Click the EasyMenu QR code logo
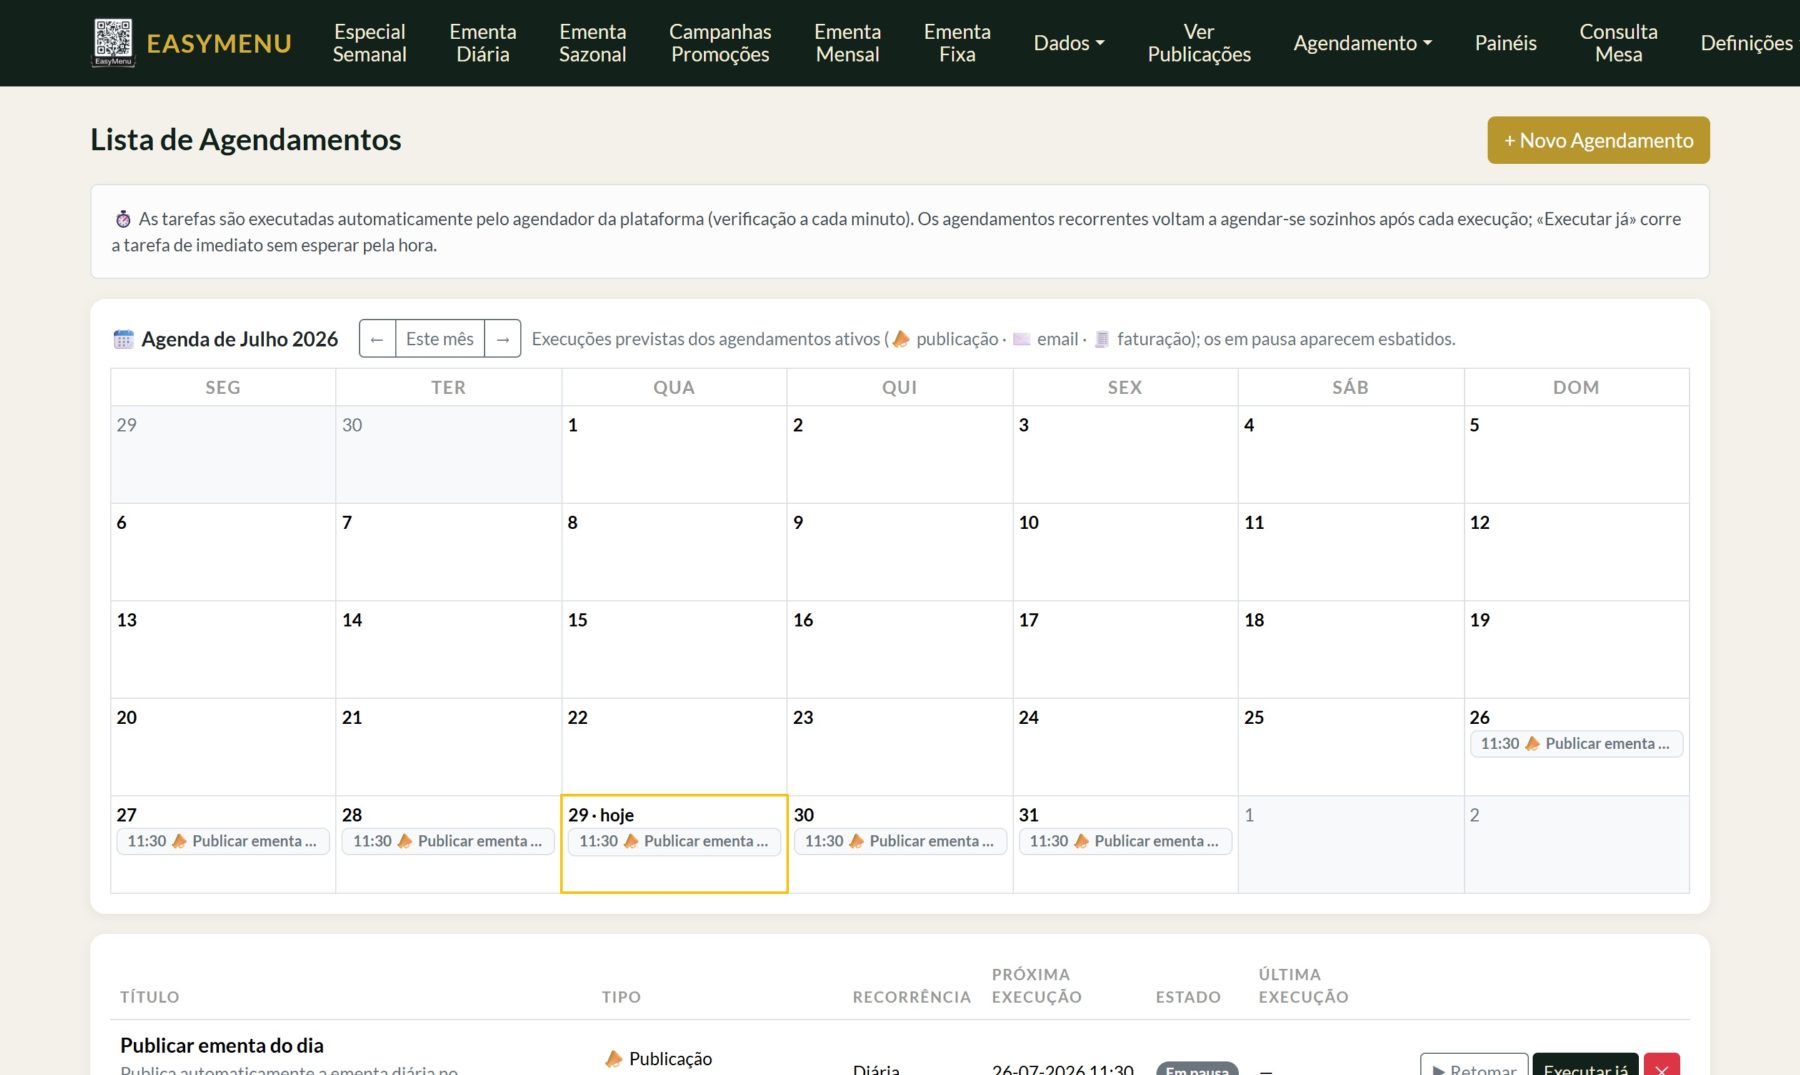 (x=113, y=42)
